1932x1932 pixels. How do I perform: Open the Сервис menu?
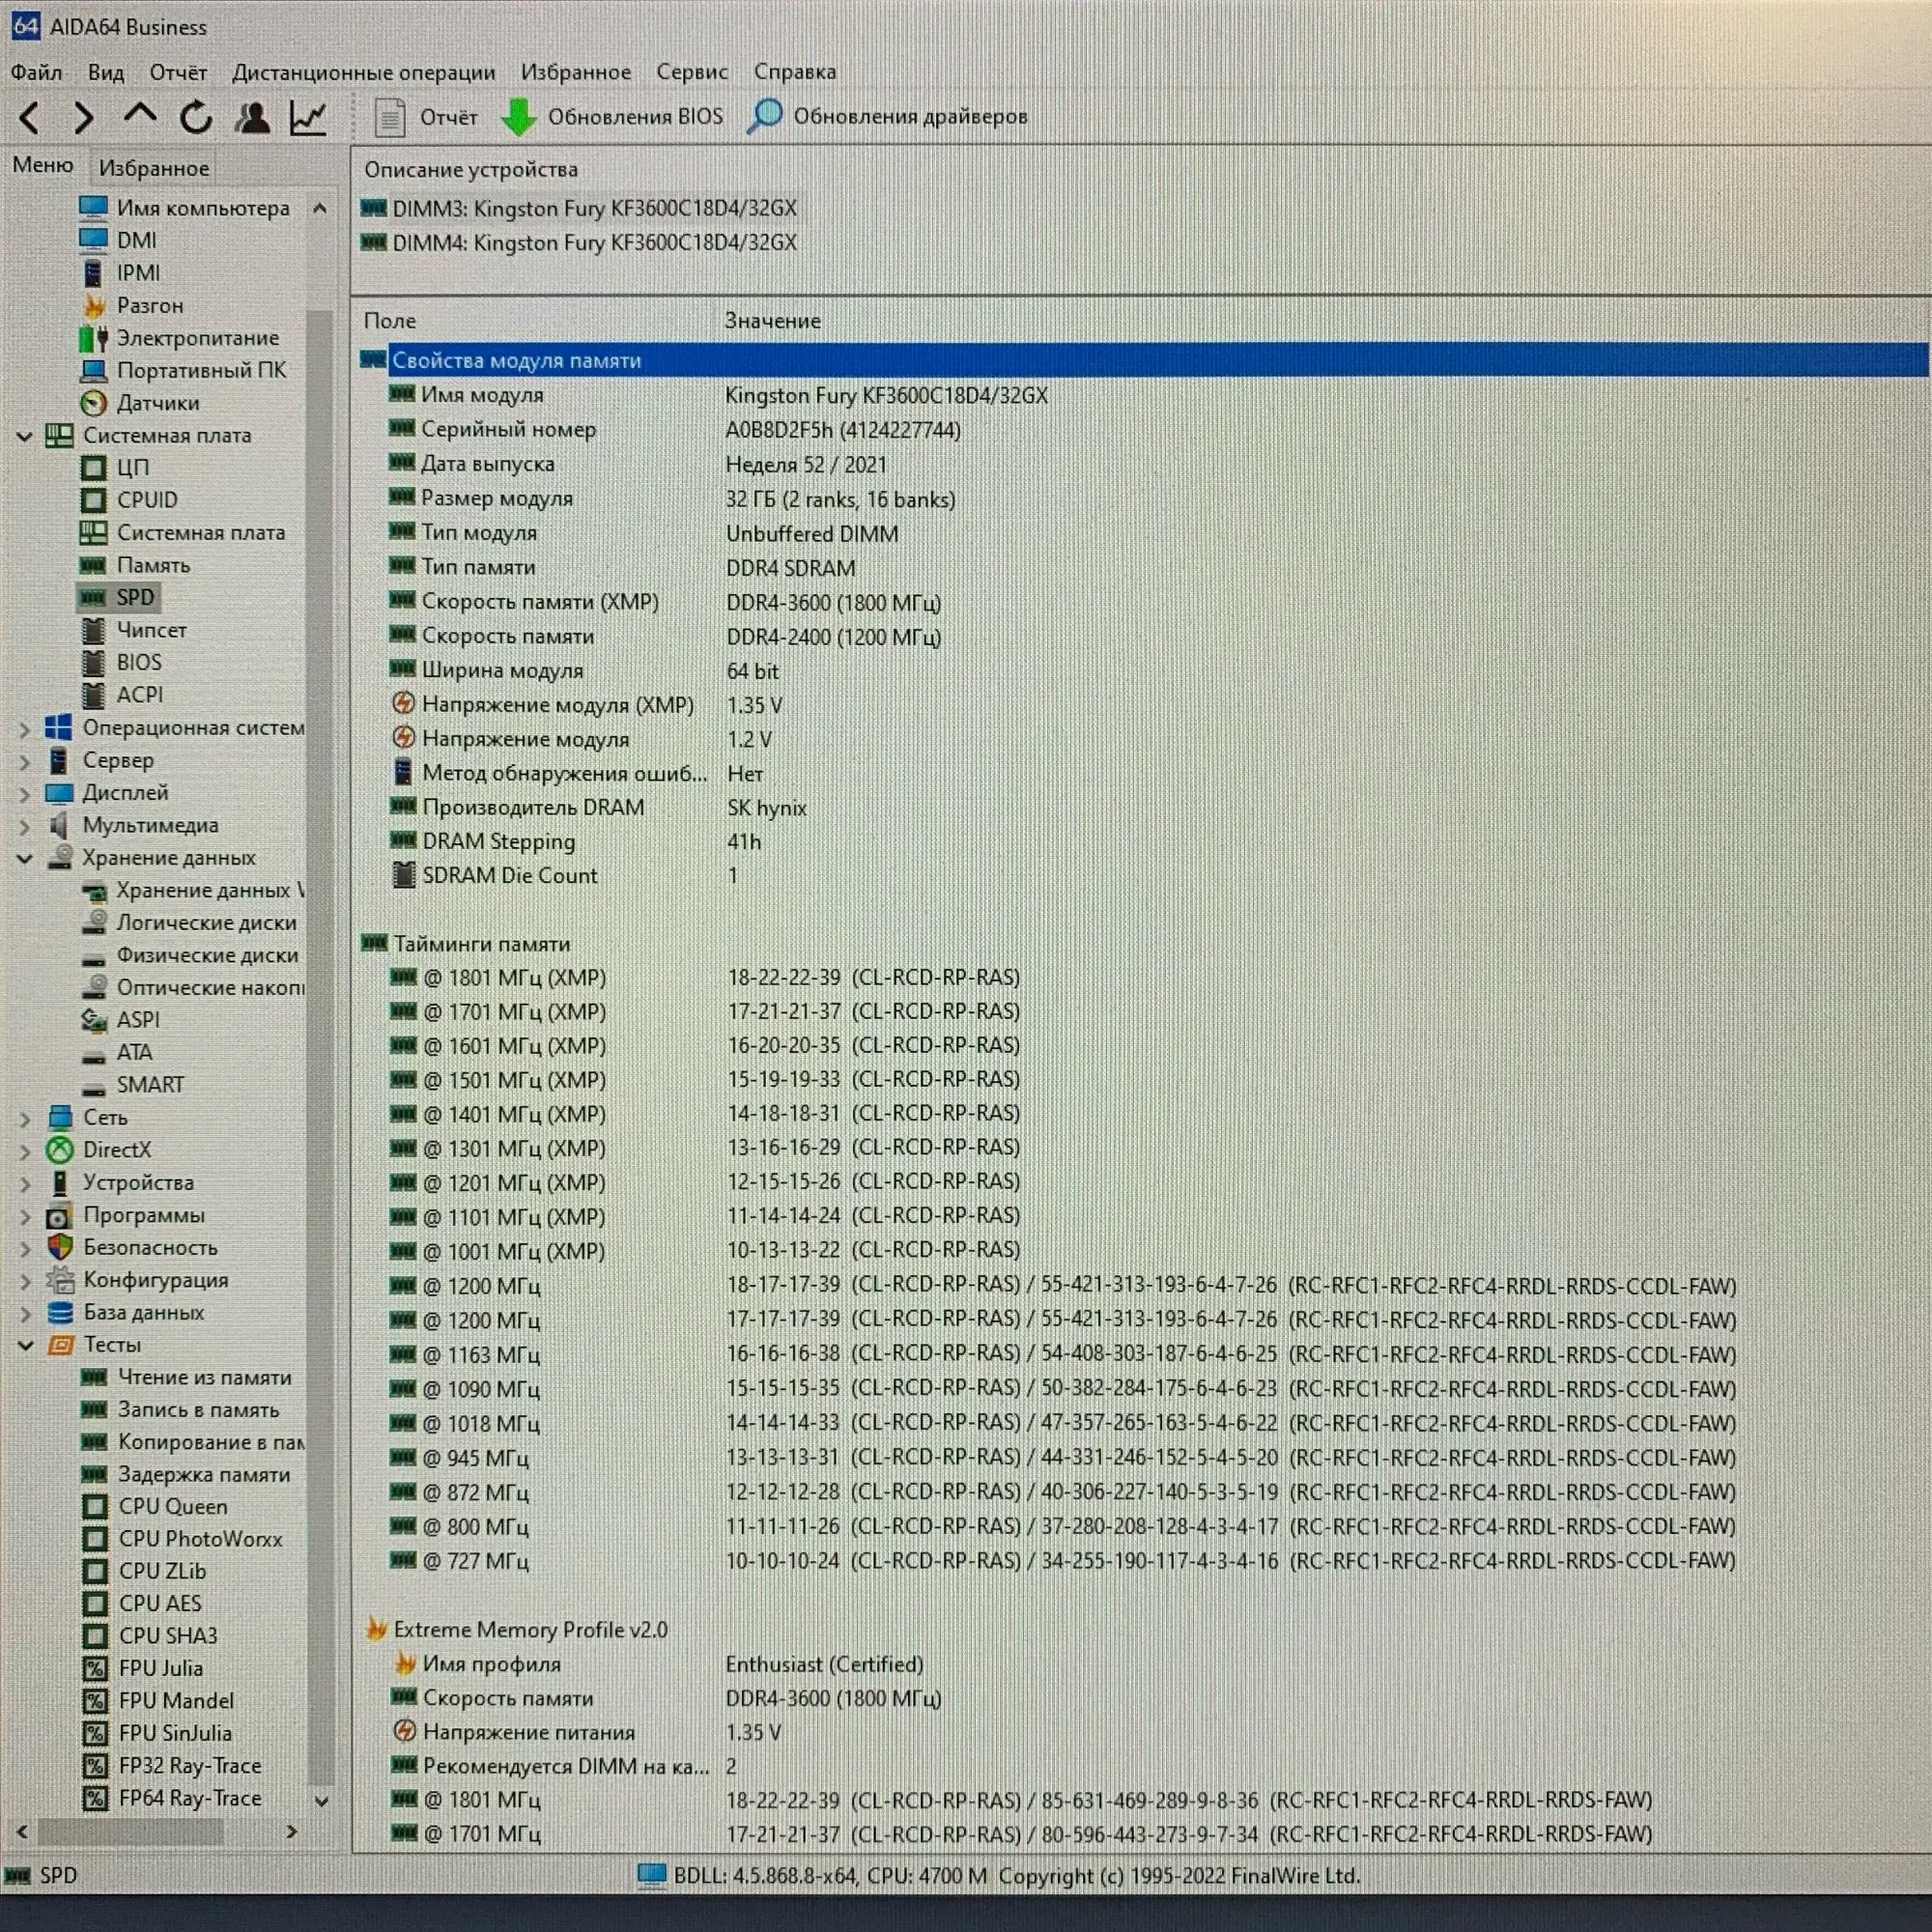pos(692,72)
